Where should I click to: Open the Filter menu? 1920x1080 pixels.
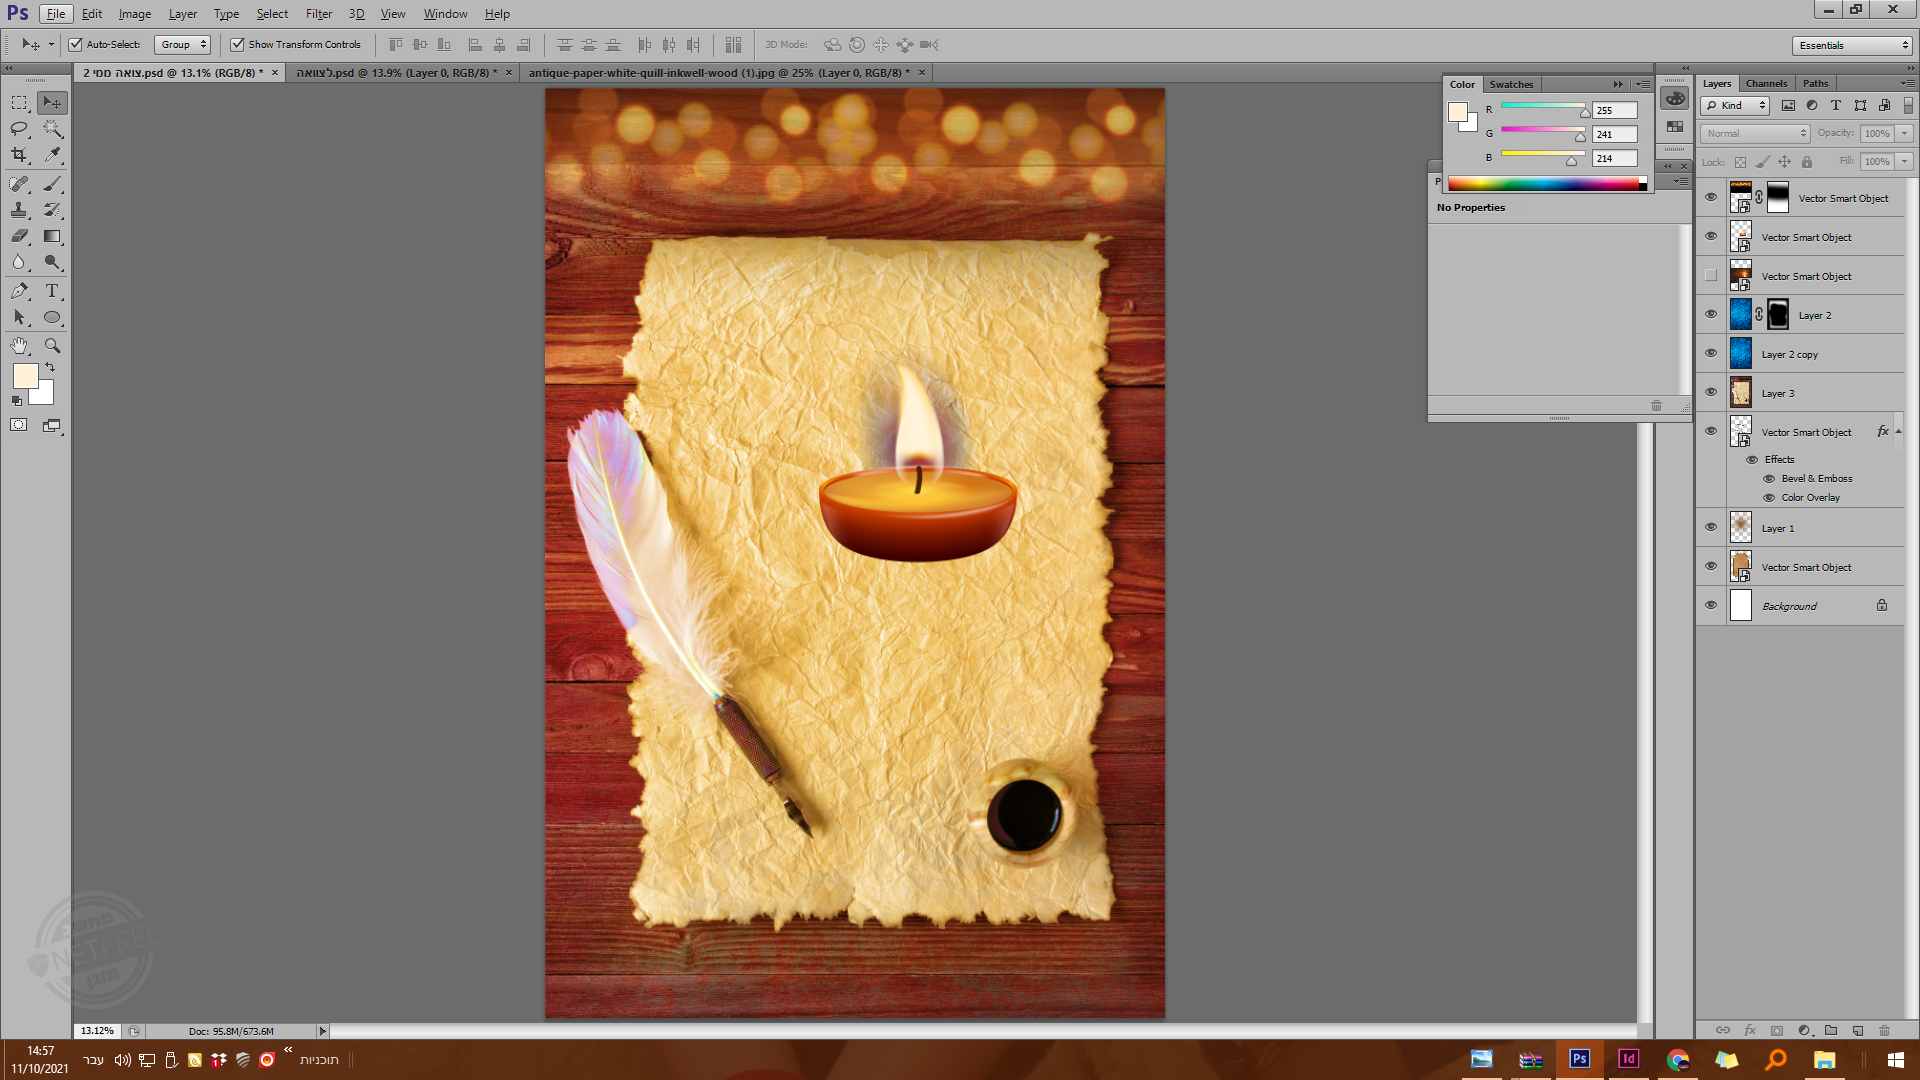click(318, 14)
